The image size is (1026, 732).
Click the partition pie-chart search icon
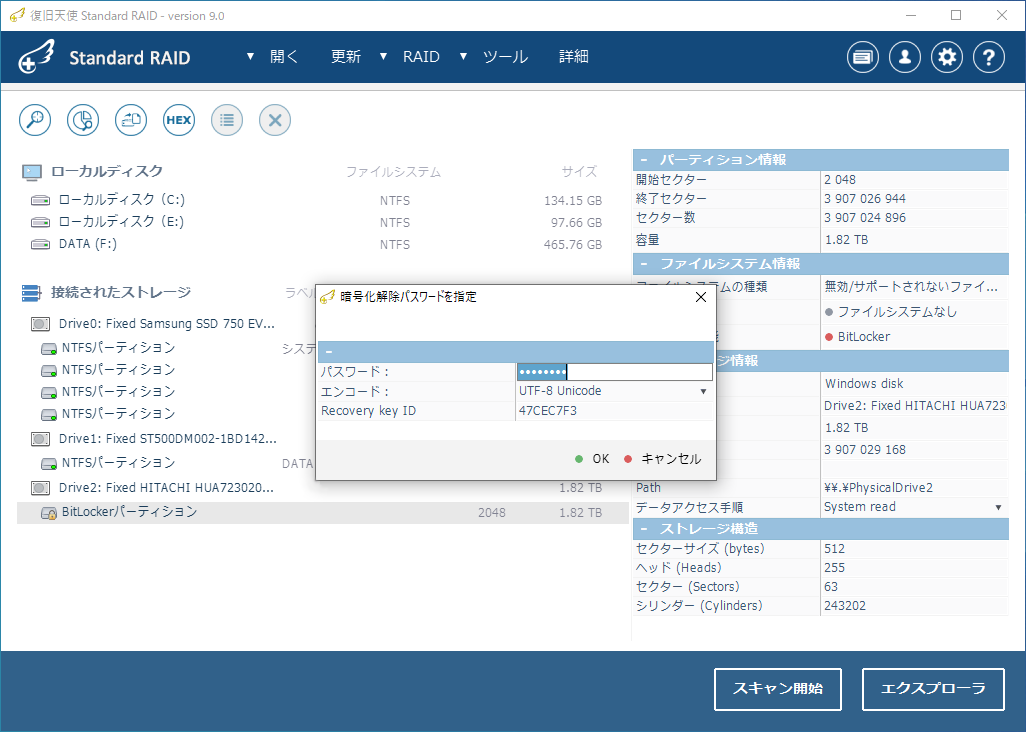(83, 120)
